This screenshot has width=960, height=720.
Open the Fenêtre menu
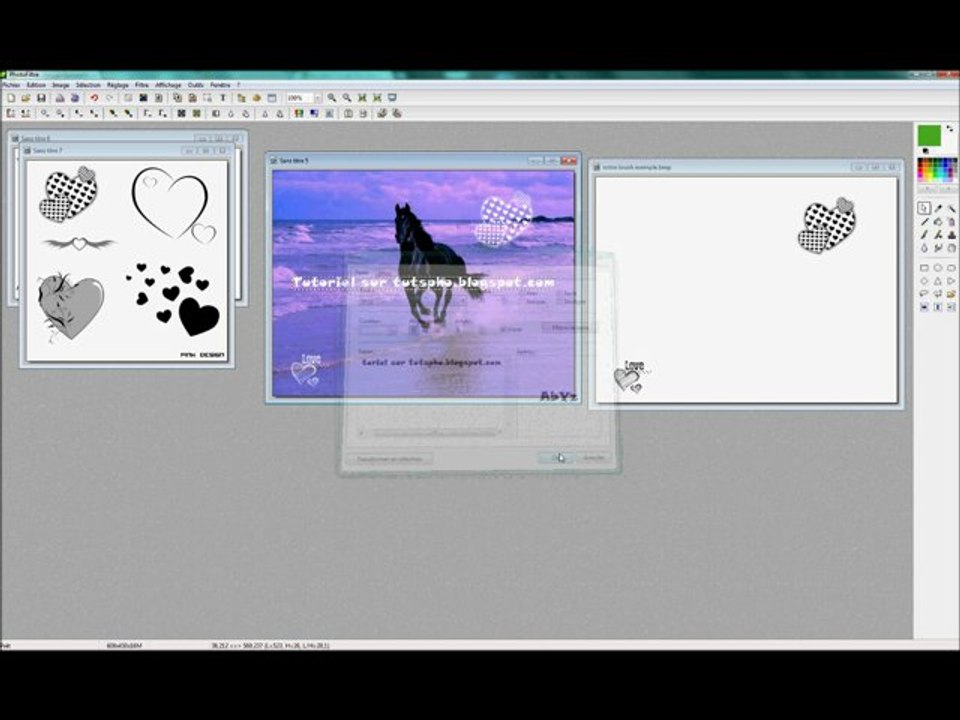tap(220, 85)
